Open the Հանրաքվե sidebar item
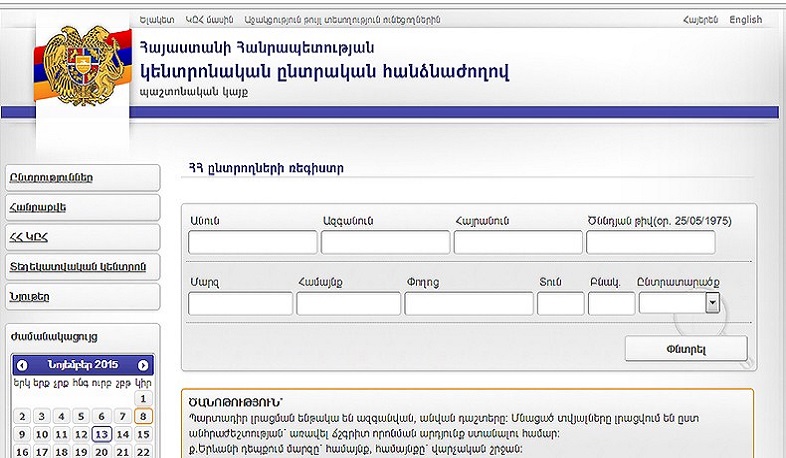The height and width of the screenshot is (458, 786). (83, 207)
